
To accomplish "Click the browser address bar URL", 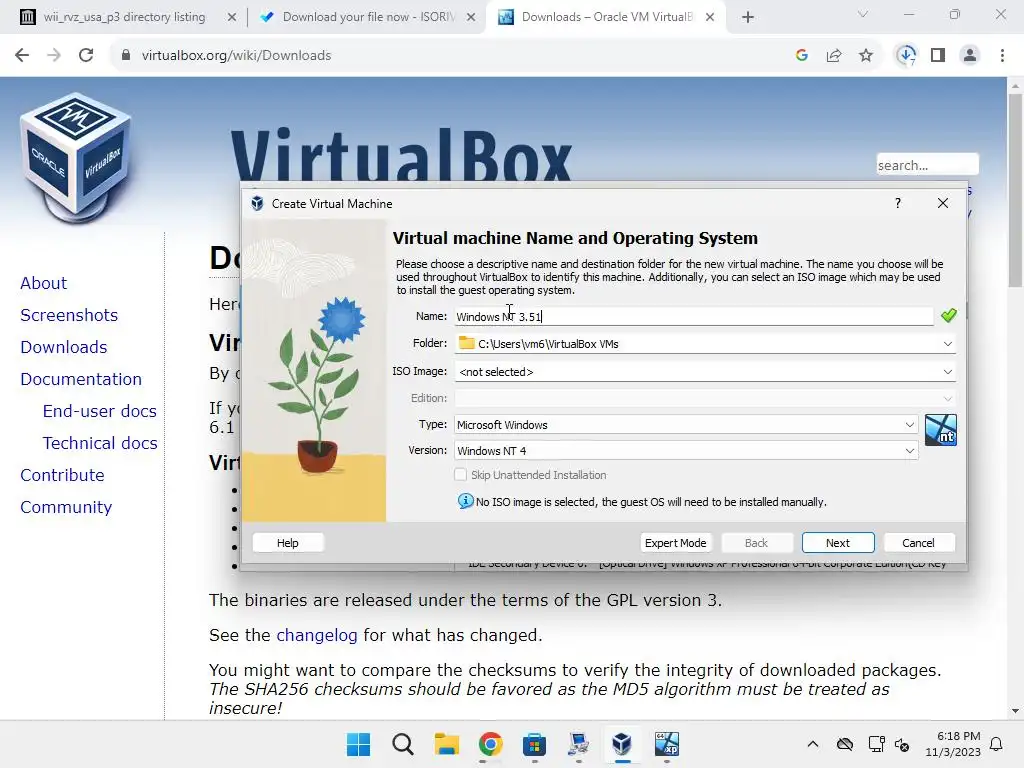I will 236,56.
